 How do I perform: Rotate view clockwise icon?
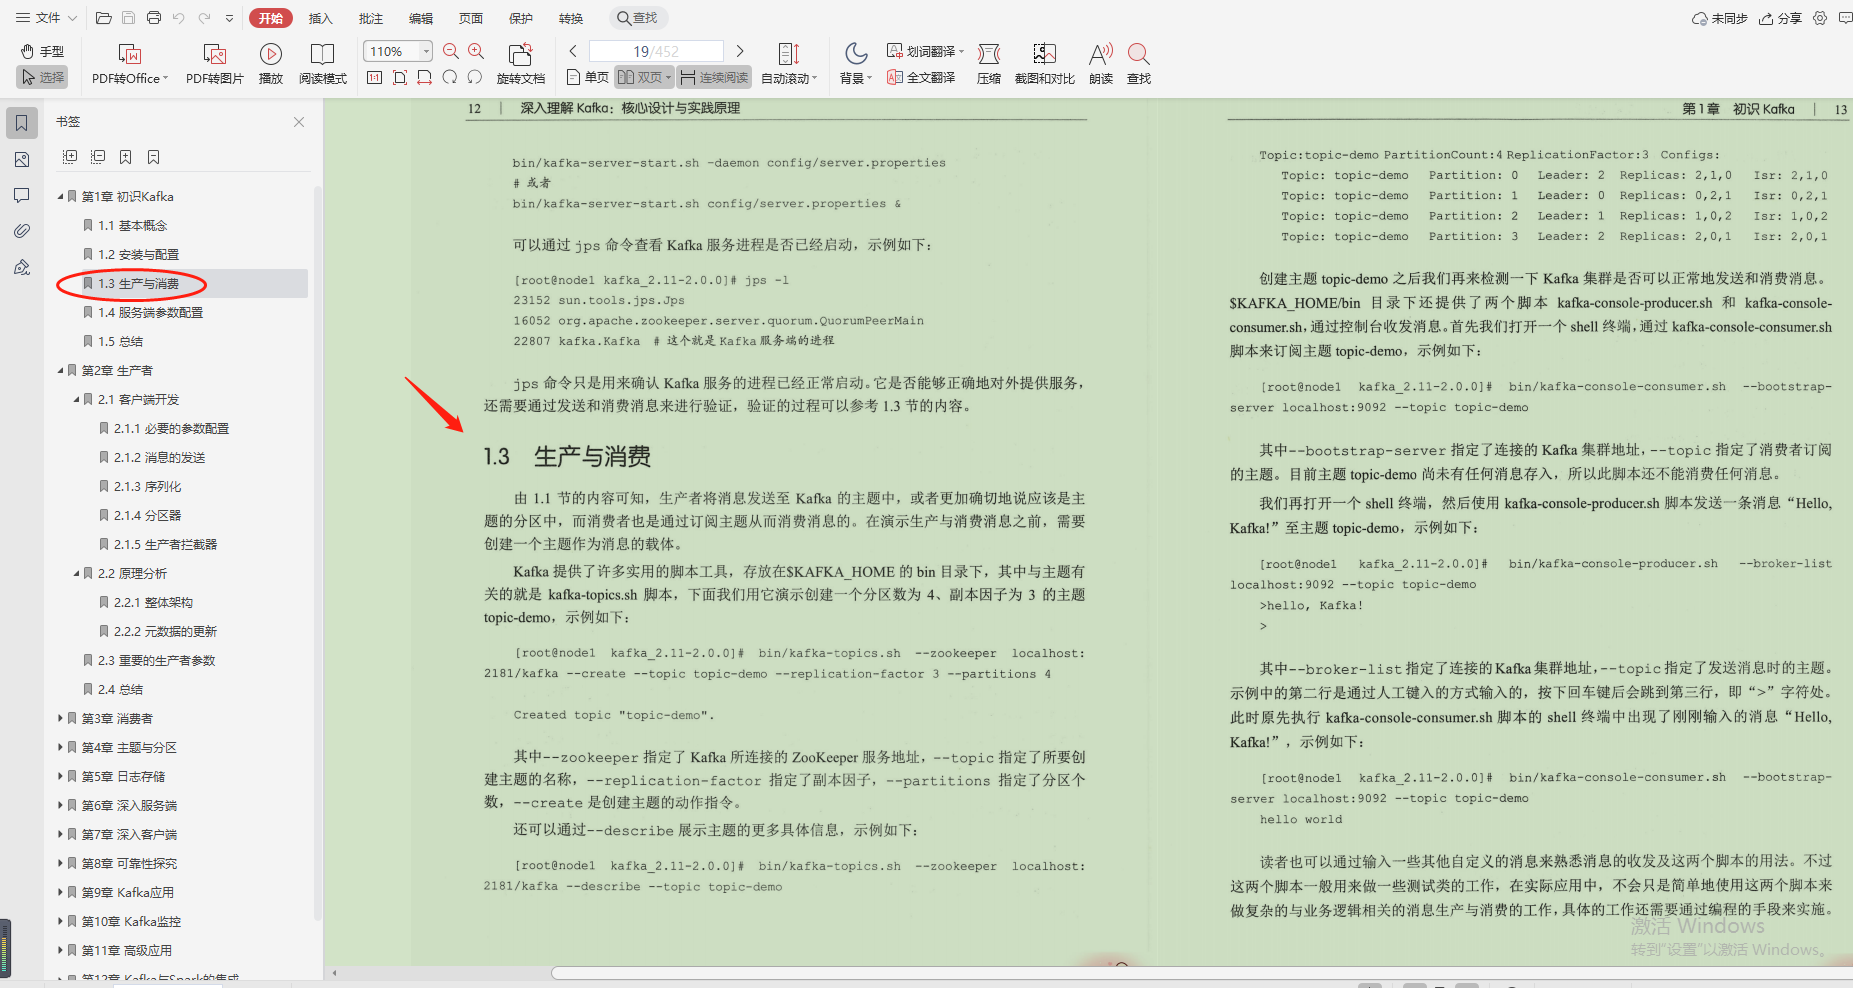pyautogui.click(x=450, y=77)
